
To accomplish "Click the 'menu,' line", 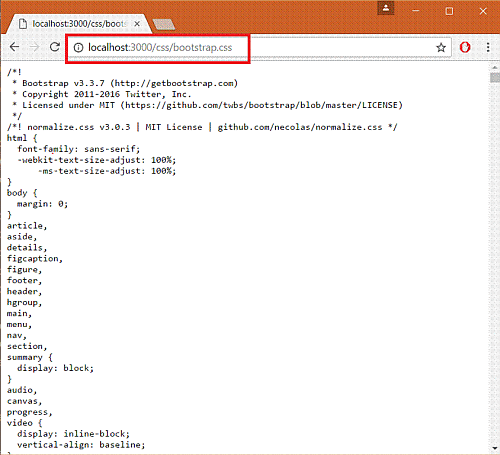I will [x=19, y=325].
